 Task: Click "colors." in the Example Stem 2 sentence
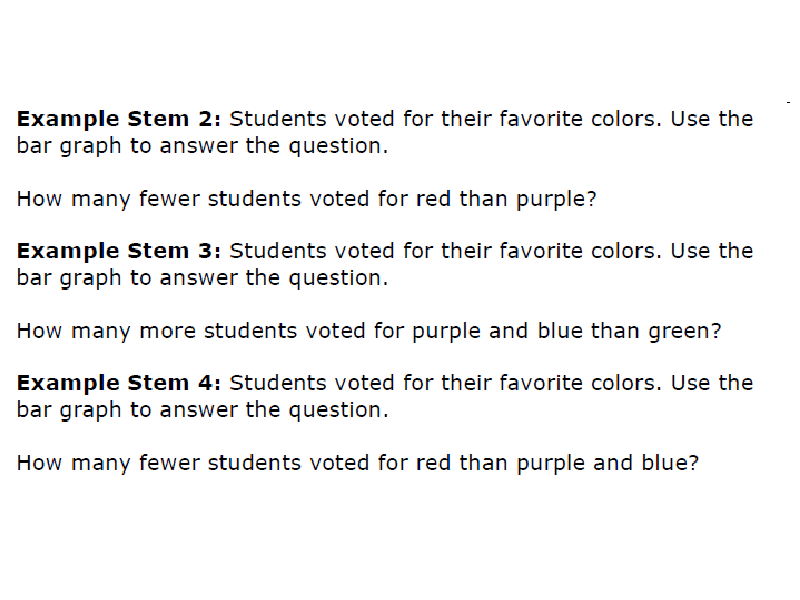pos(626,119)
